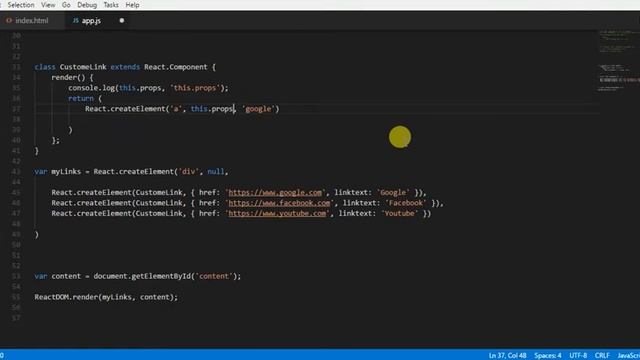The image size is (640, 360).
Task: Open the https://www.google.com link
Action: [x=275, y=193]
